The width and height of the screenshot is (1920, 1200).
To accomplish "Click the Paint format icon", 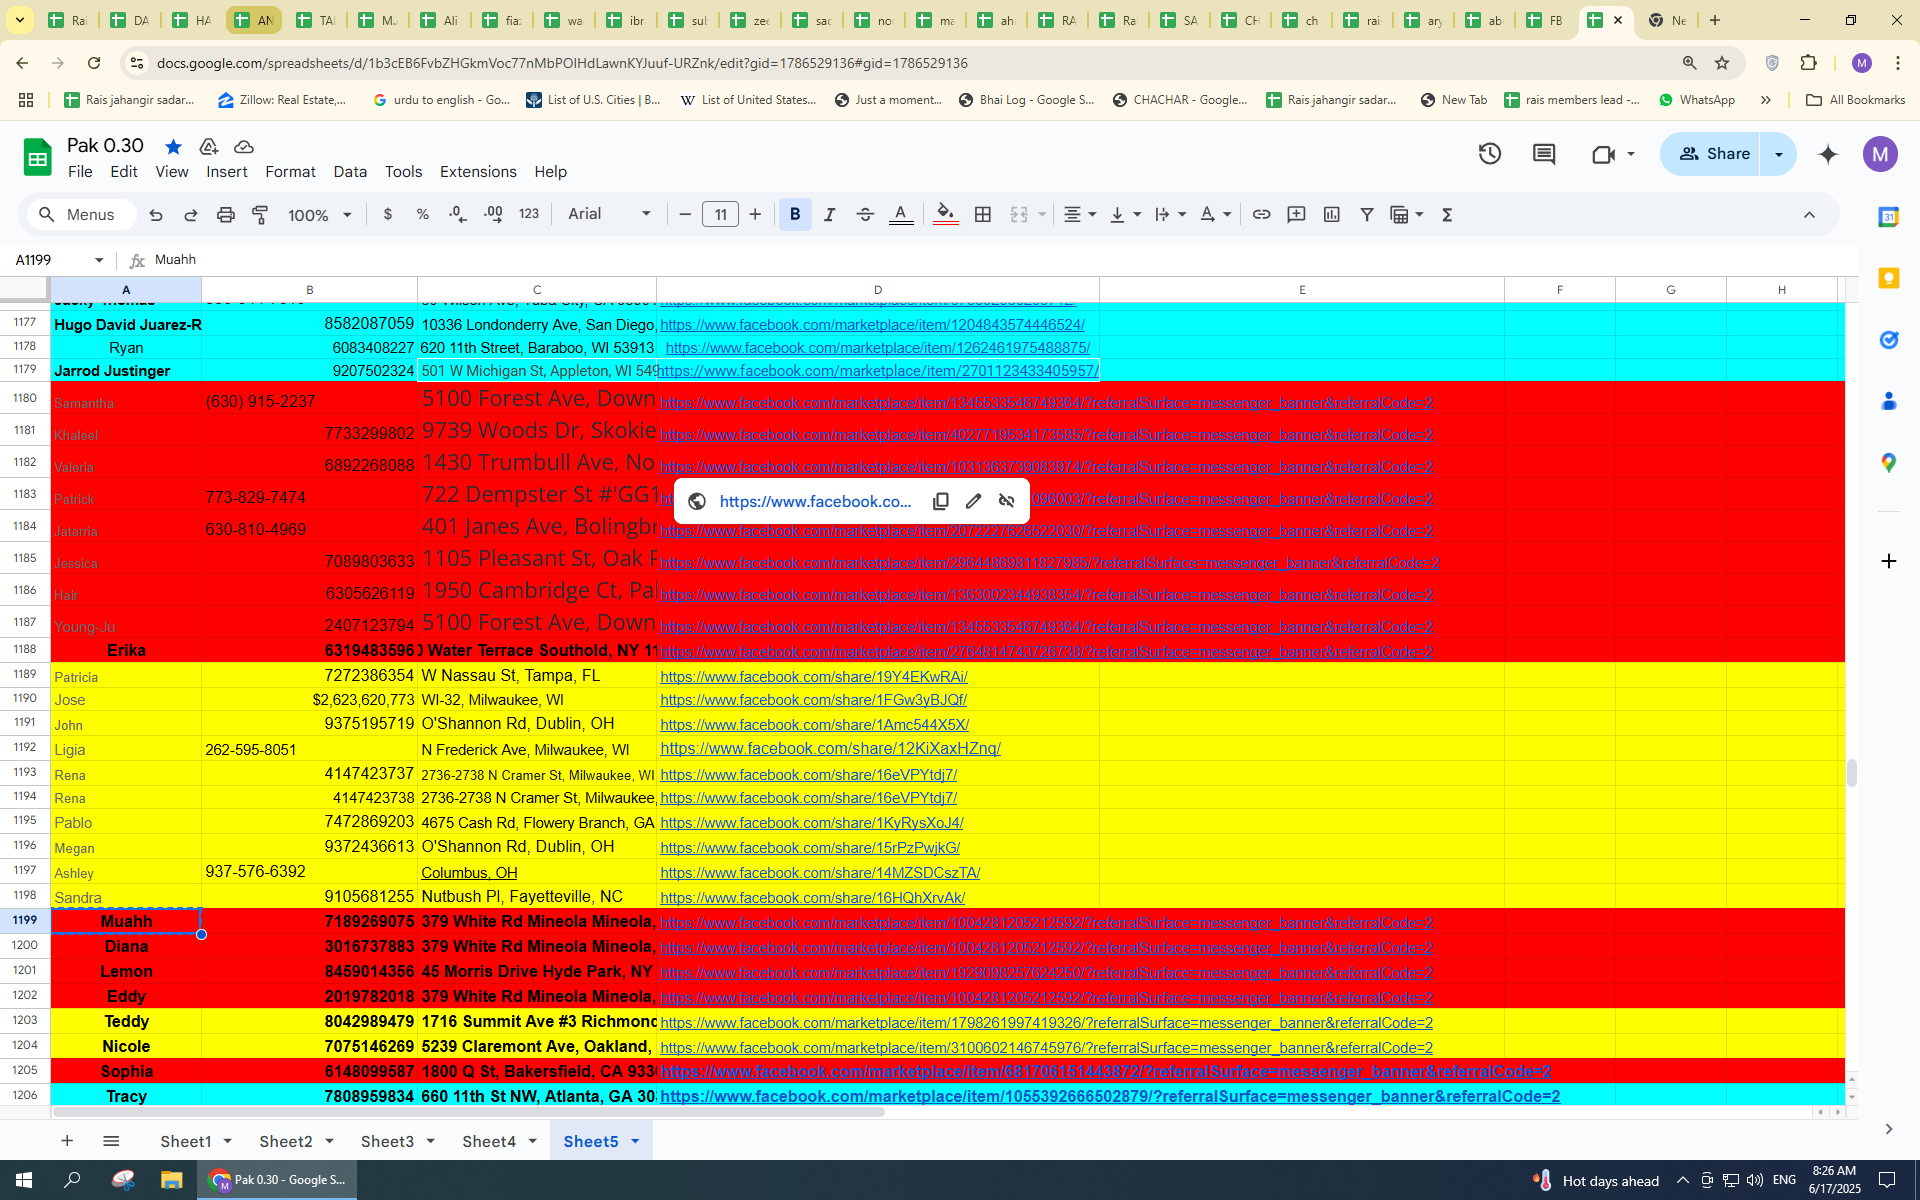I will 260,215.
